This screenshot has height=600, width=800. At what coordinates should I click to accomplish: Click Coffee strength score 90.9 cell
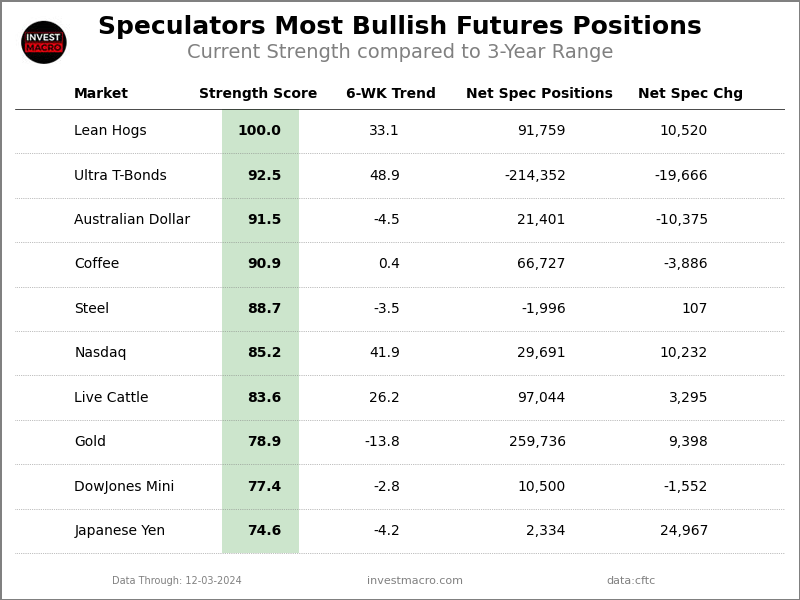click(264, 264)
